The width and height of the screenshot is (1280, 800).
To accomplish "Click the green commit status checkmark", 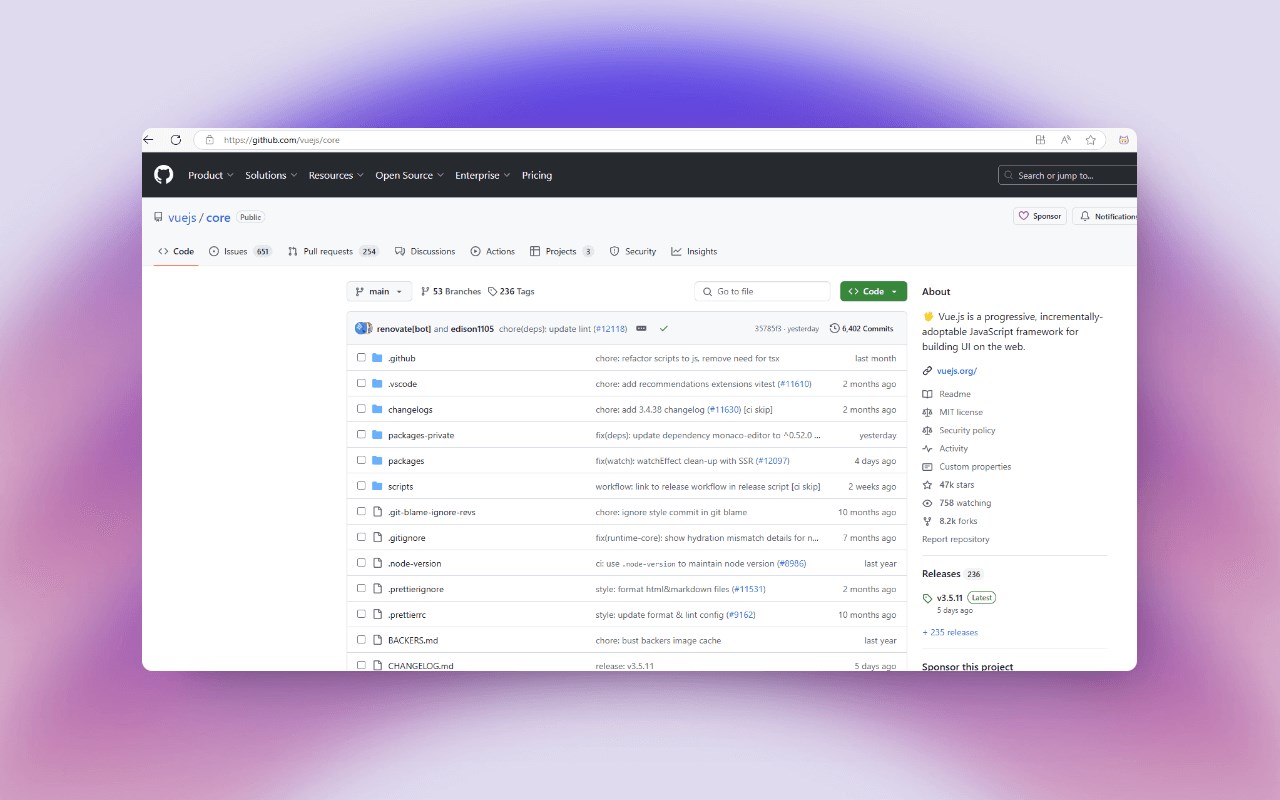I will [664, 328].
